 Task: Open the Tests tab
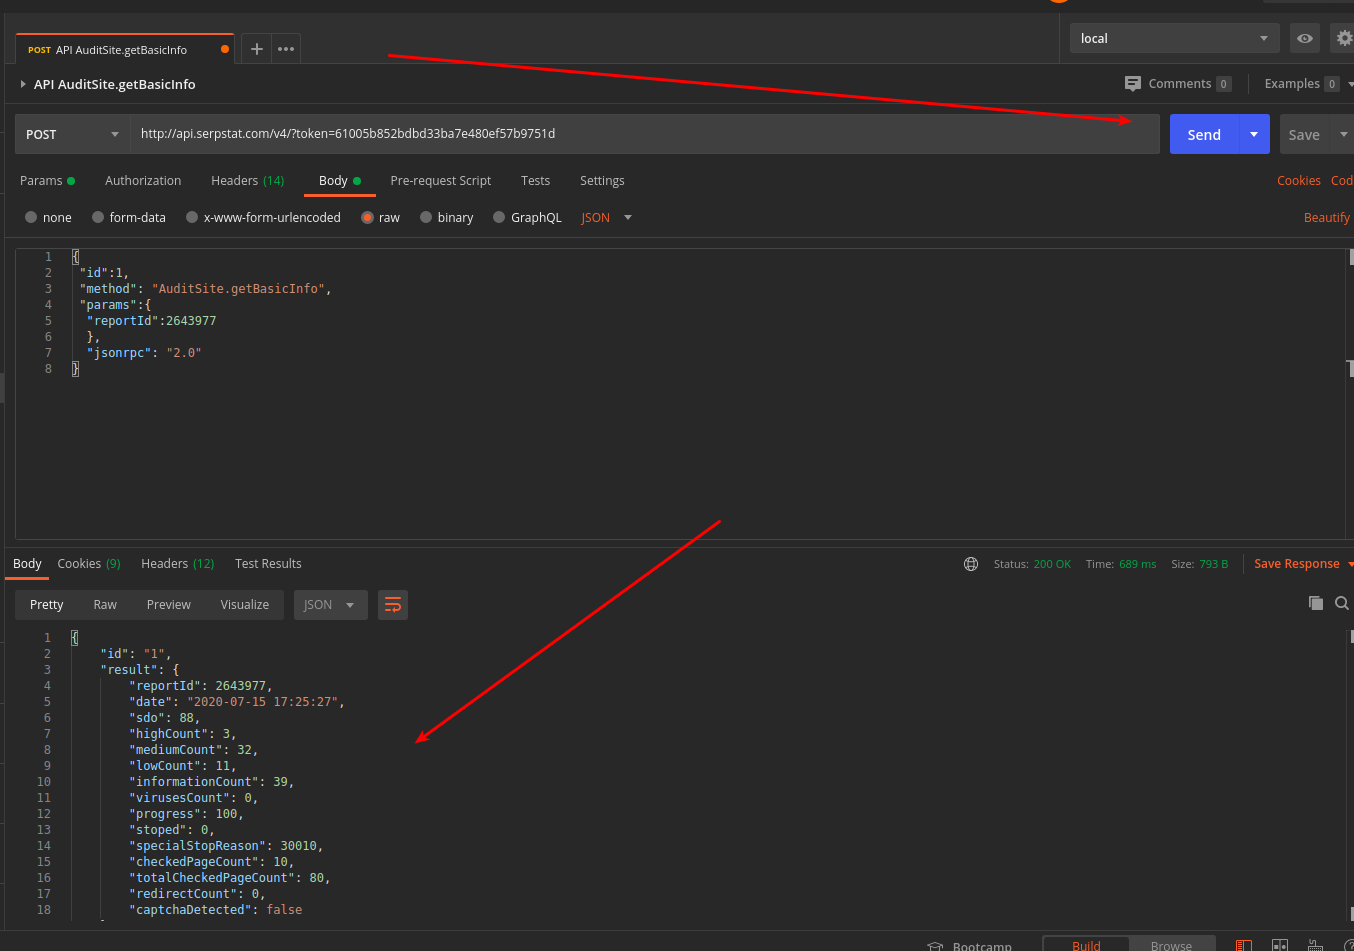[x=535, y=181]
